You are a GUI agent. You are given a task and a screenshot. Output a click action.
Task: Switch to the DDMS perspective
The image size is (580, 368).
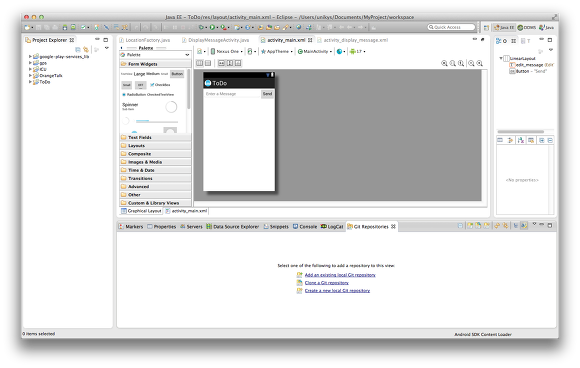(x=527, y=28)
